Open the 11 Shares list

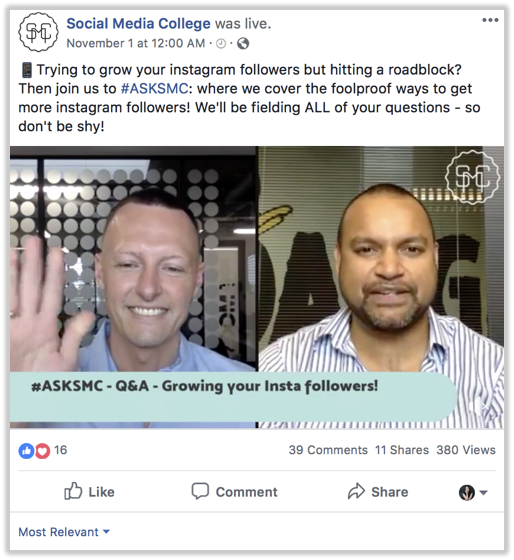401,450
